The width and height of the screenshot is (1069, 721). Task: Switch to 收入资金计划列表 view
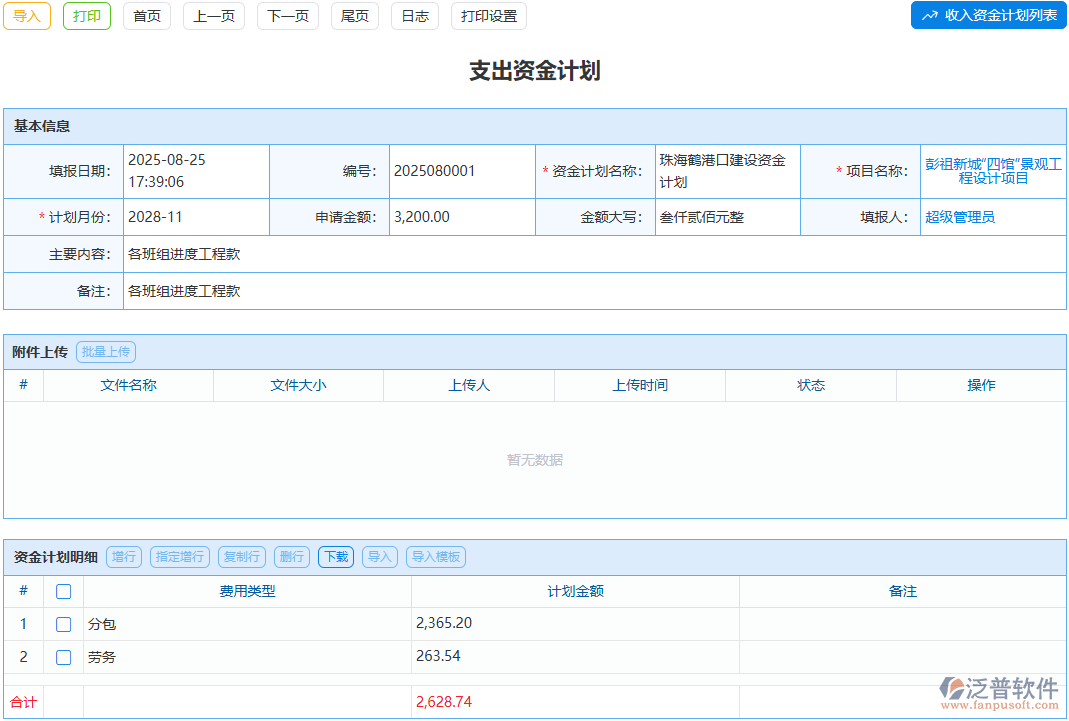click(x=988, y=15)
